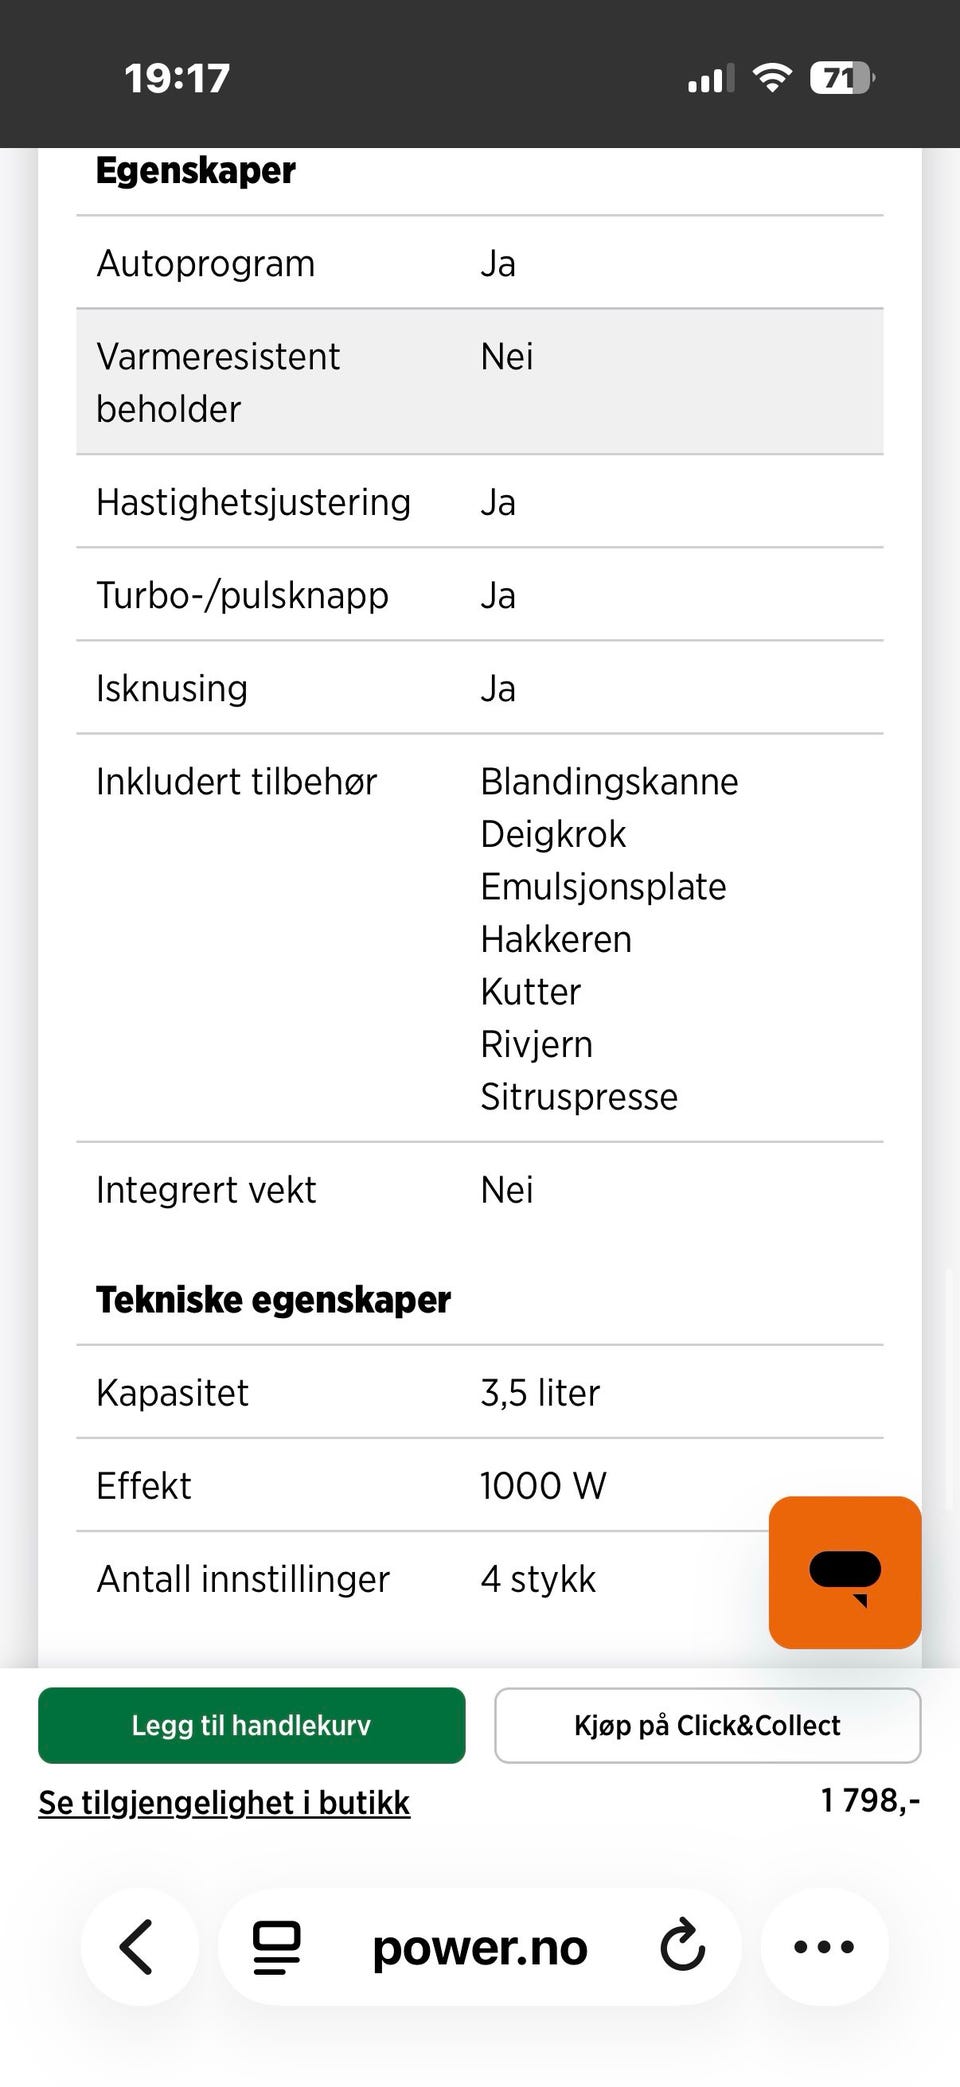This screenshot has width=960, height=2087.
Task: Open the three-dot more options menu
Action: coord(824,1946)
